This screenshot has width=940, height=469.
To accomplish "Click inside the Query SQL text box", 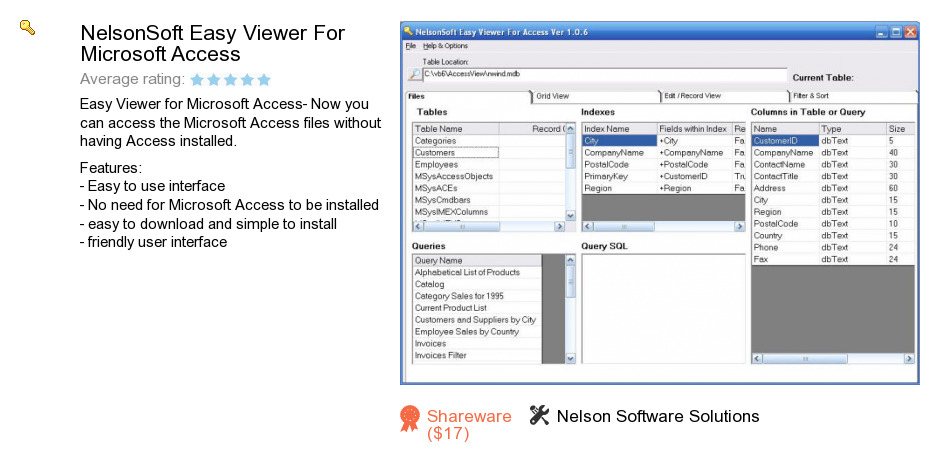I will click(663, 308).
